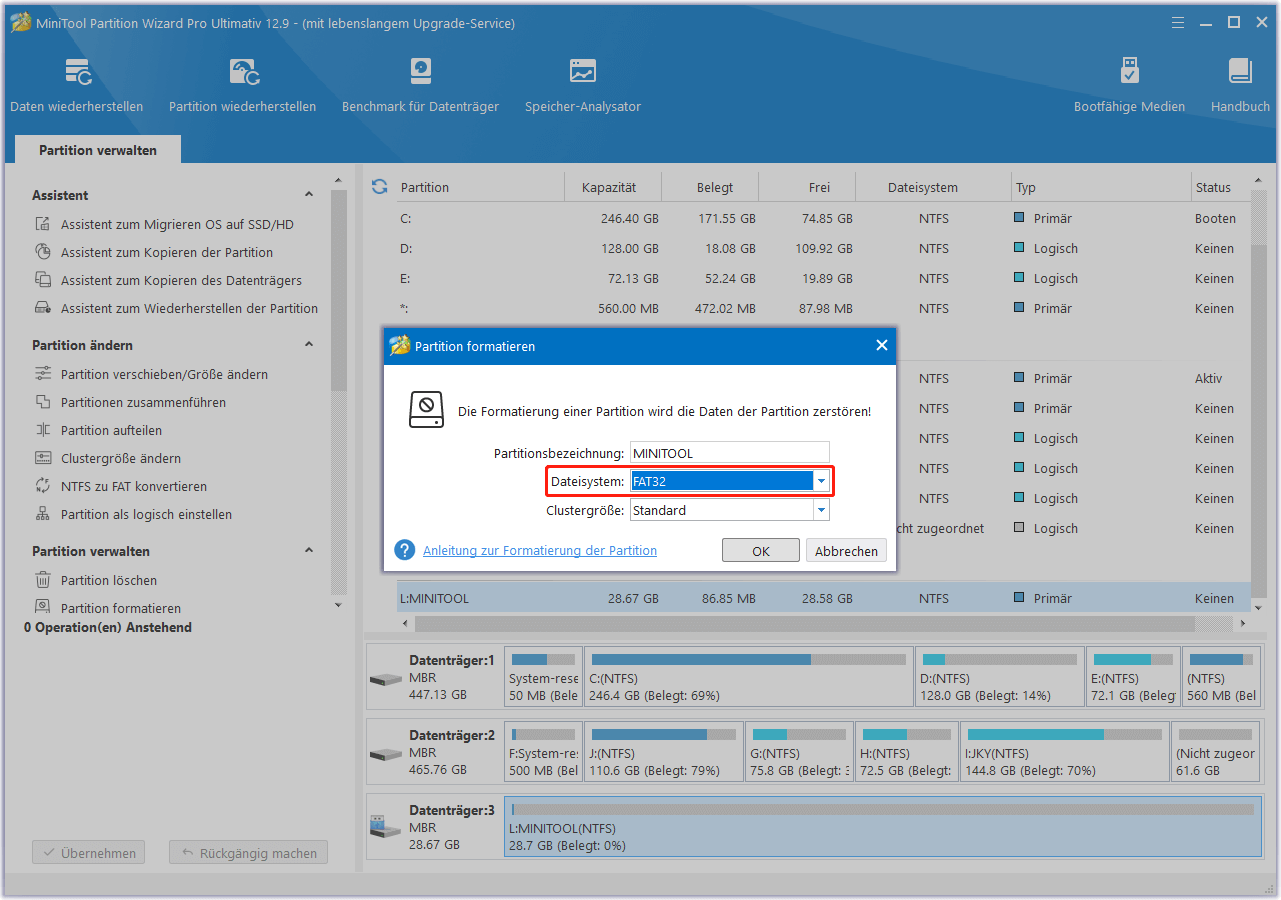Click the Übernehmen button
Screen dimensions: 1281x900
(x=89, y=853)
